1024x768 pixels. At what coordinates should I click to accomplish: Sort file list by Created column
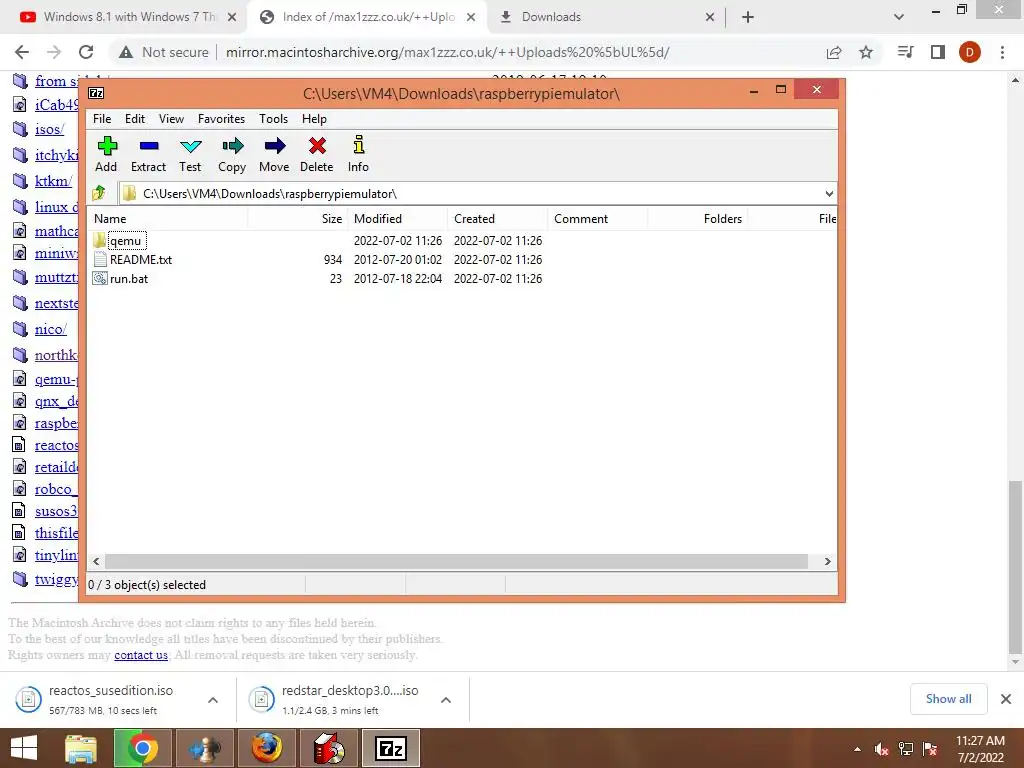pyautogui.click(x=498, y=219)
